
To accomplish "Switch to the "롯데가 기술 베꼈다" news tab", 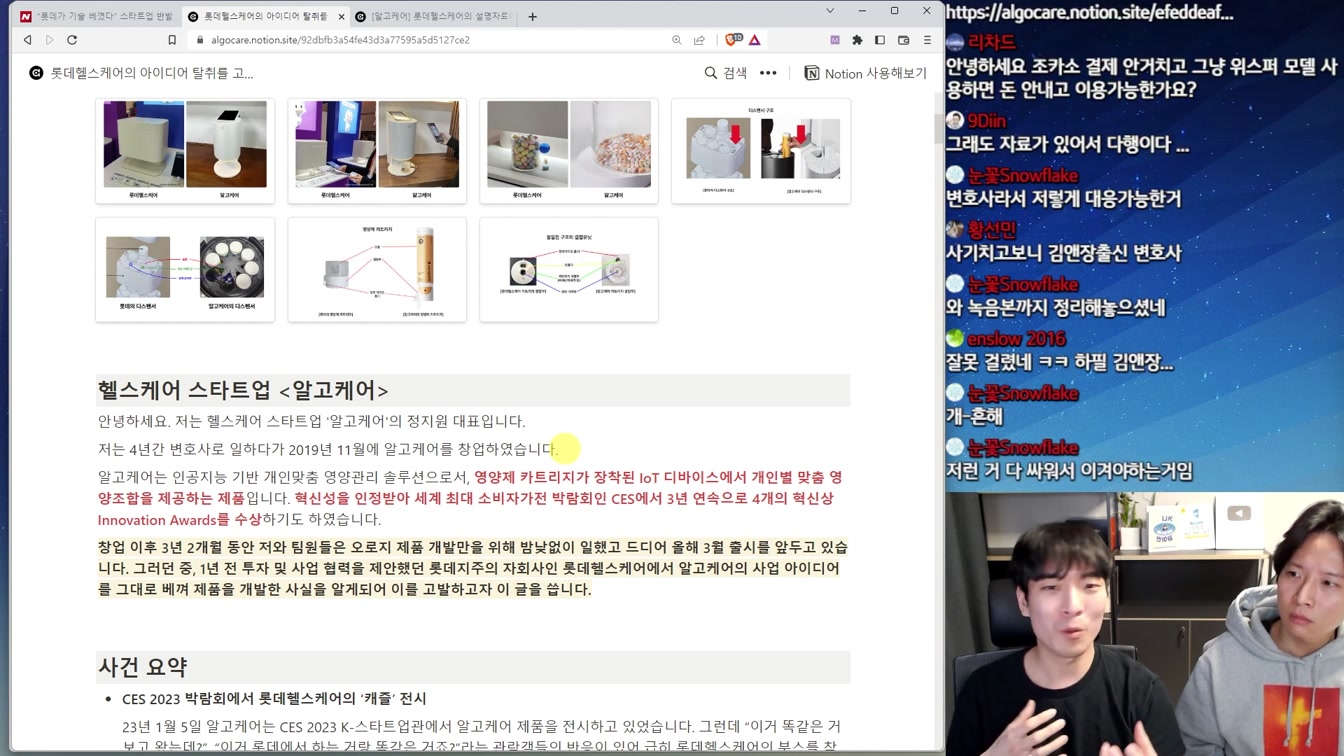I will [96, 16].
